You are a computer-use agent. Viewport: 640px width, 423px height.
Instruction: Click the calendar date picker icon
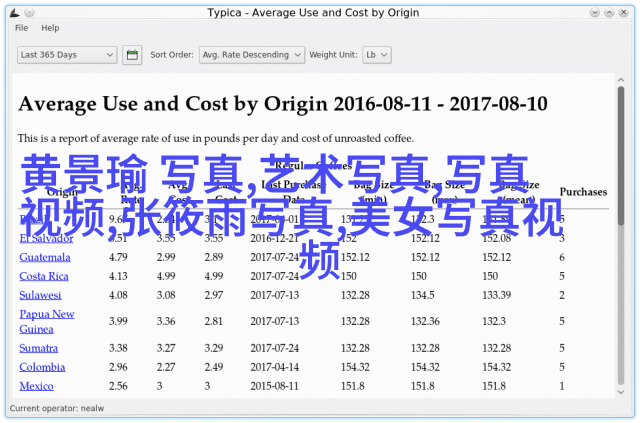pyautogui.click(x=132, y=55)
